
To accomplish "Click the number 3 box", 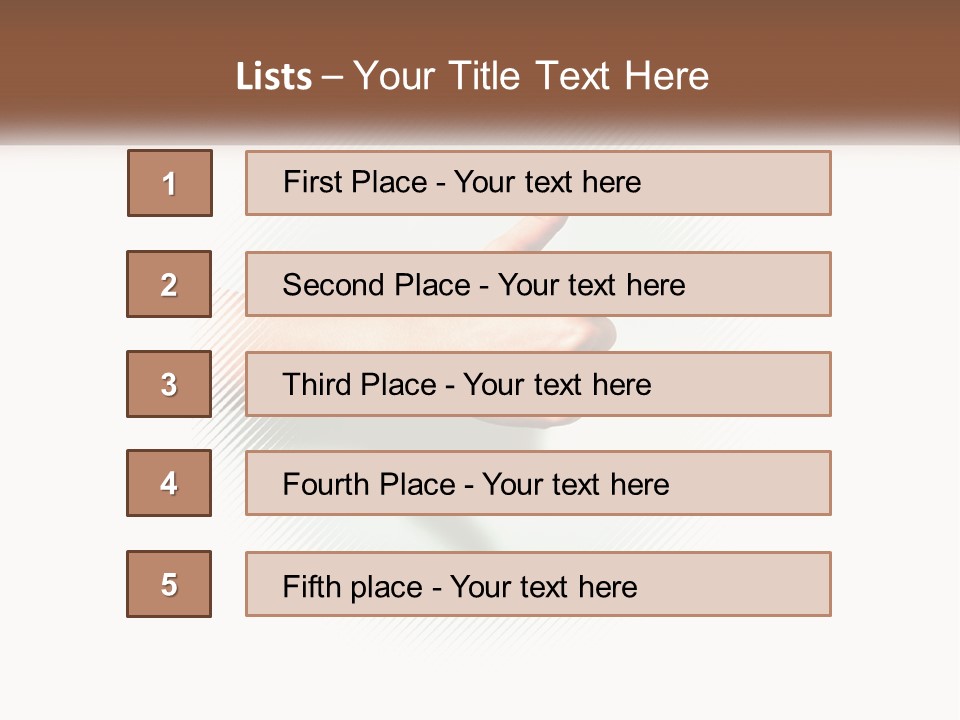I will (x=169, y=384).
